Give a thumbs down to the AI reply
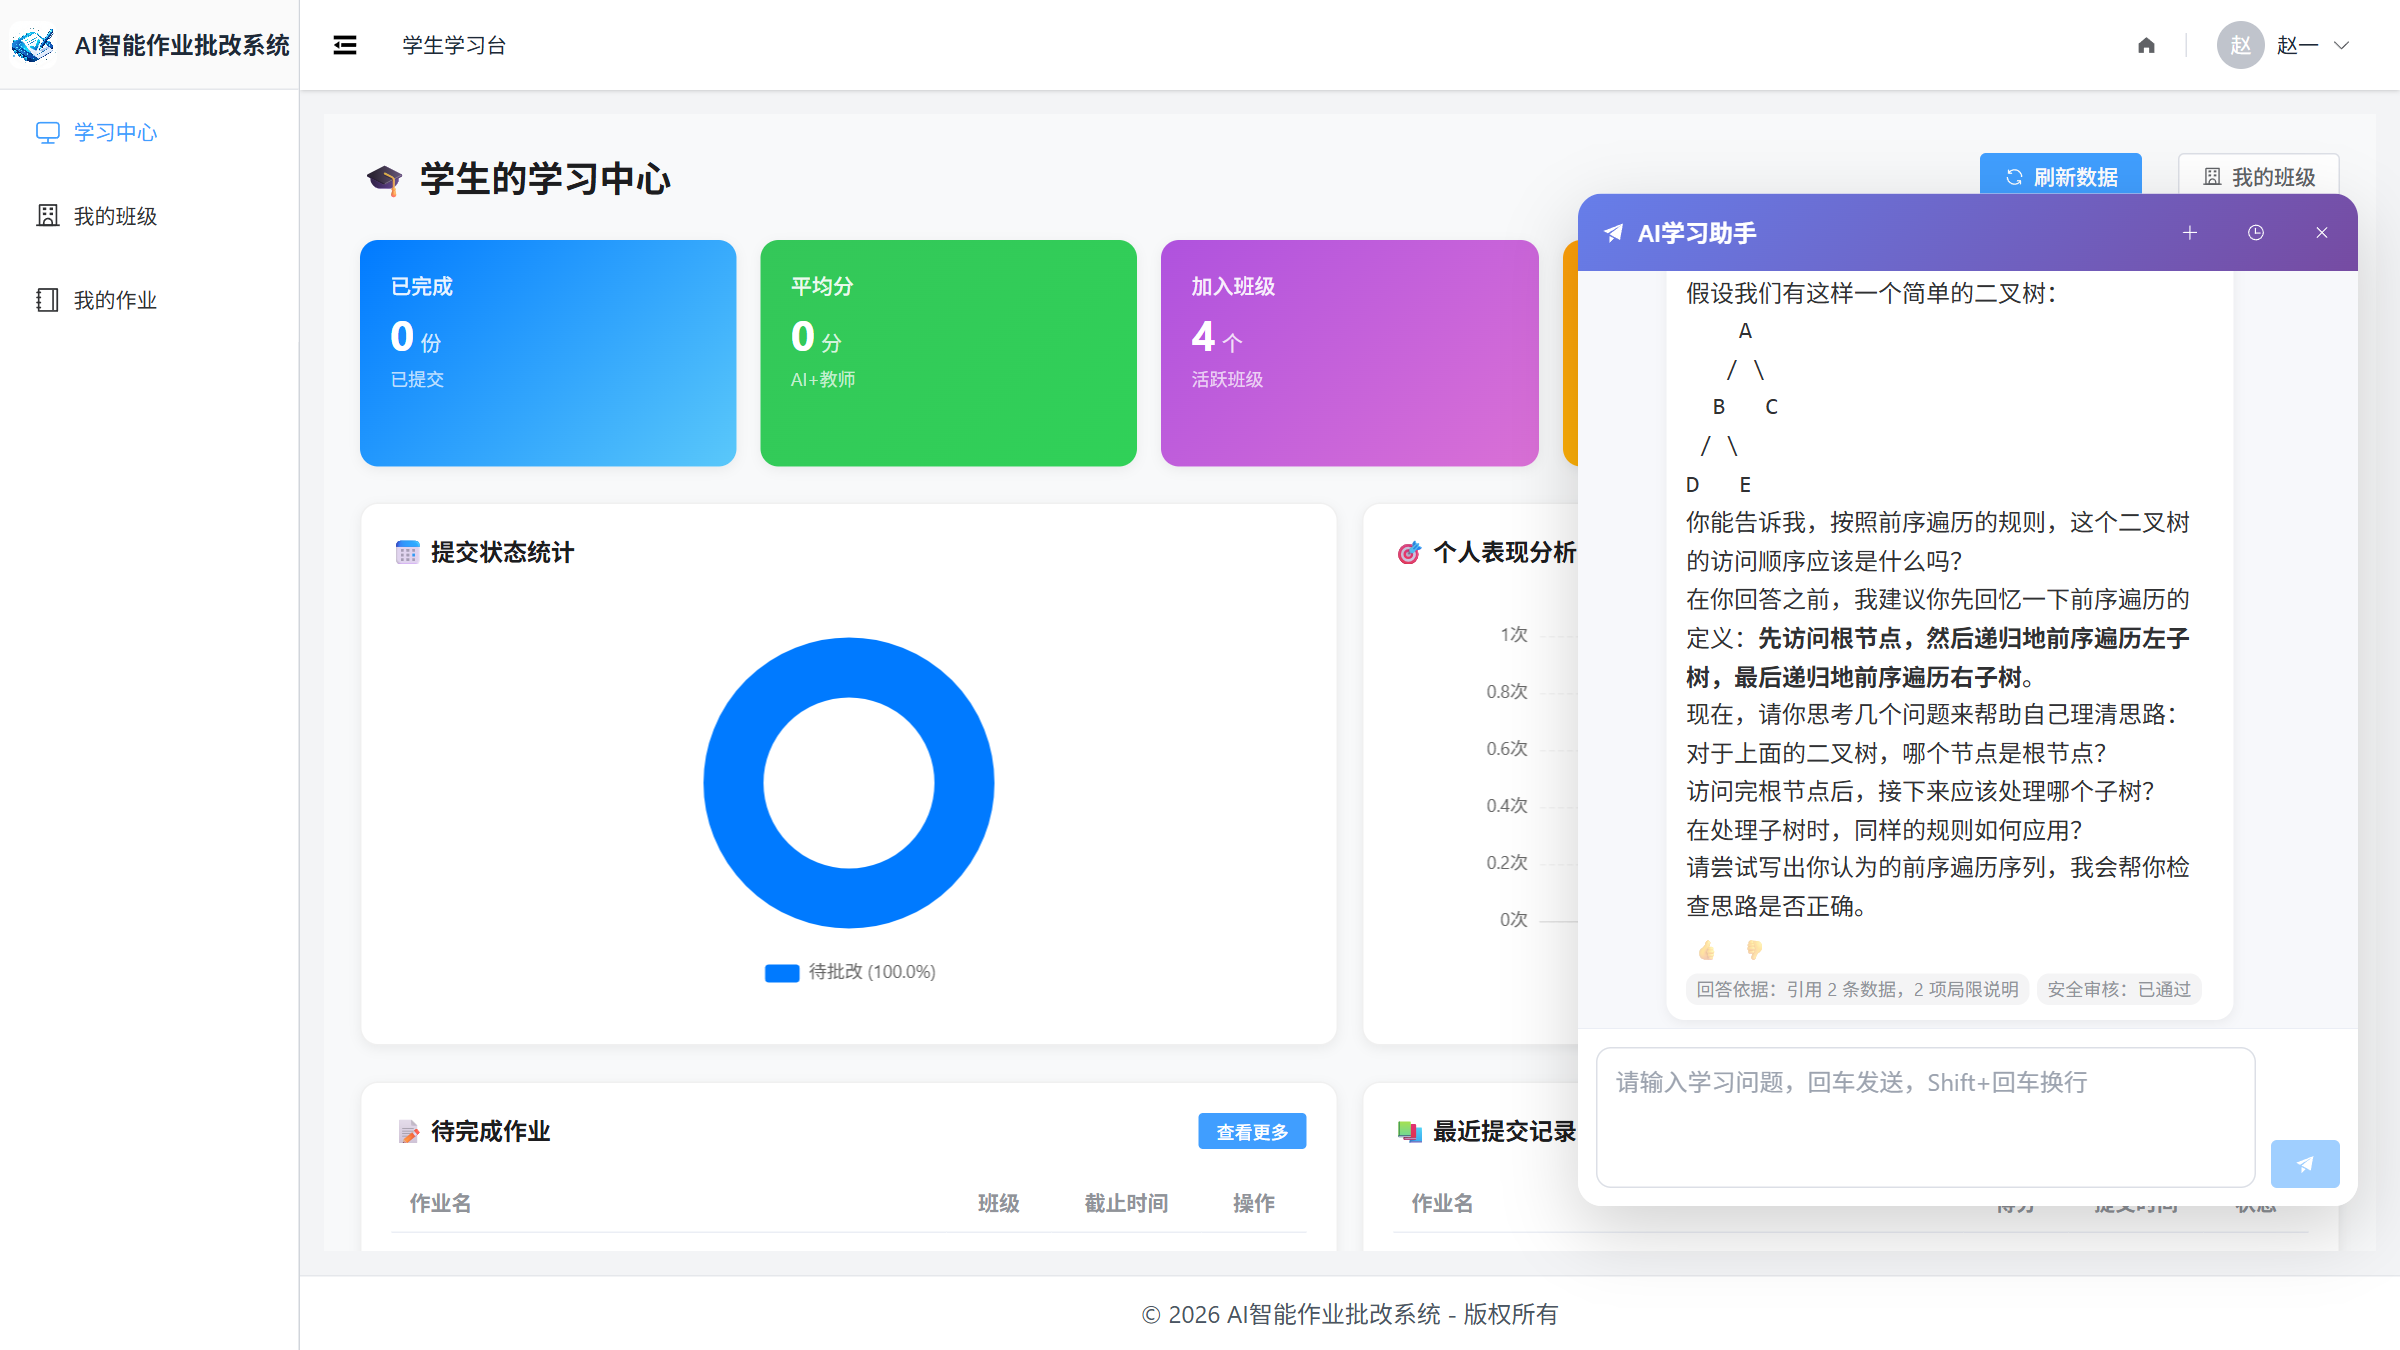This screenshot has height=1350, width=2400. pyautogui.click(x=1754, y=949)
